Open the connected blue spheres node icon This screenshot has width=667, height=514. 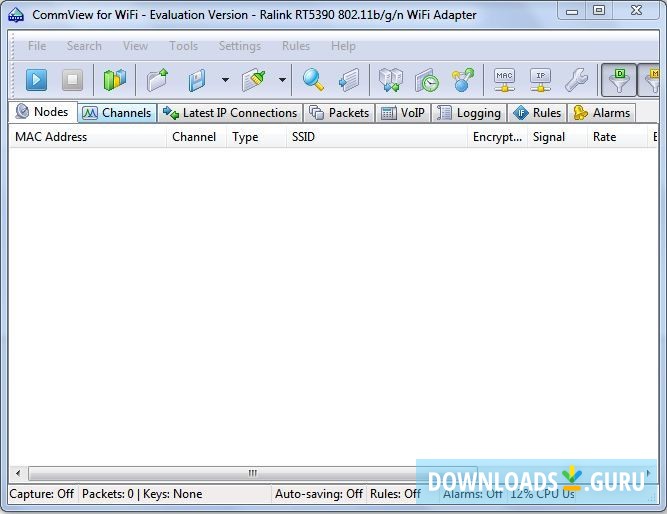pyautogui.click(x=463, y=80)
